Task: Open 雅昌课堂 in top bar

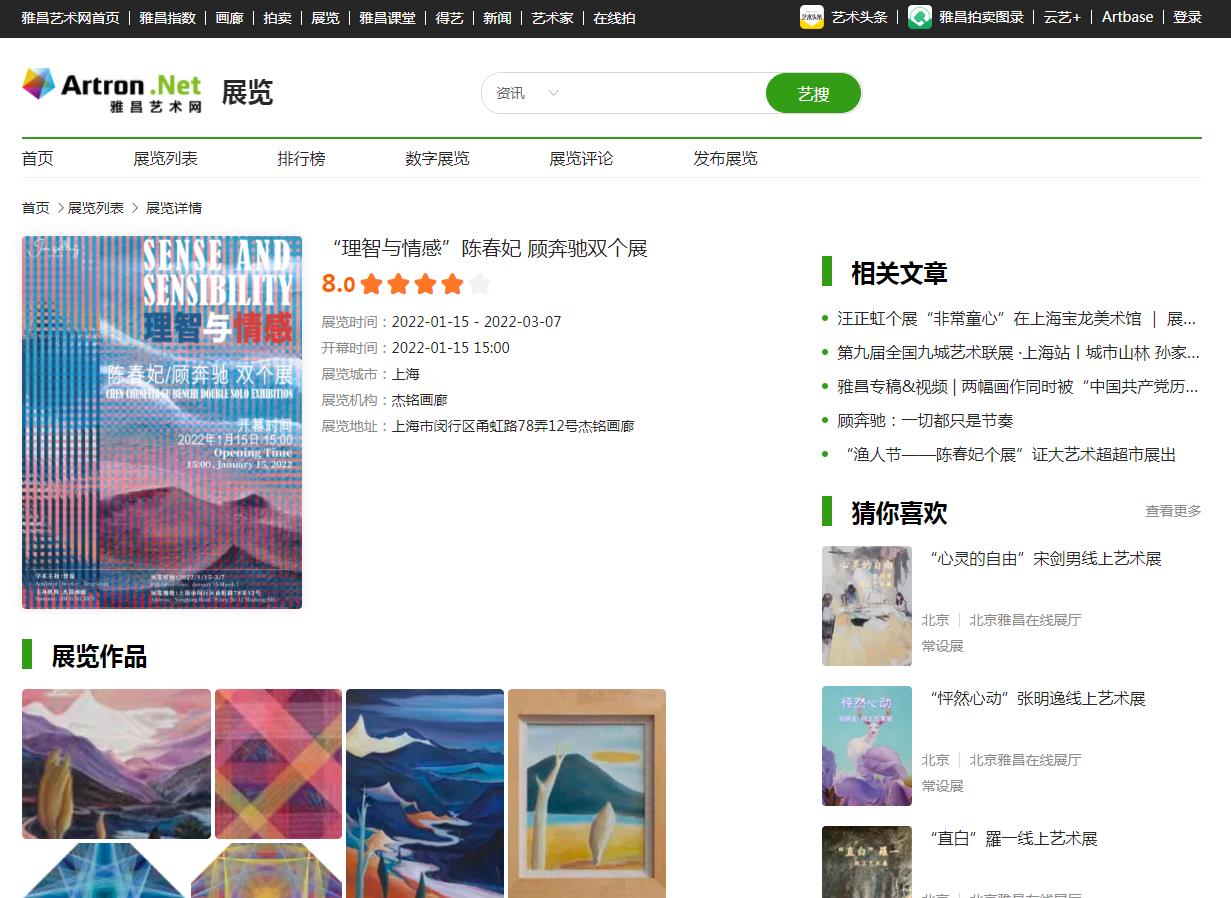Action: (387, 18)
